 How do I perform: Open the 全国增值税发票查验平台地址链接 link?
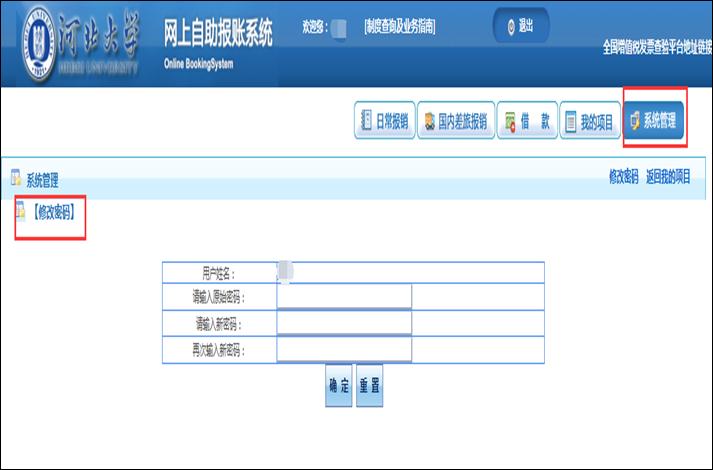[x=657, y=47]
